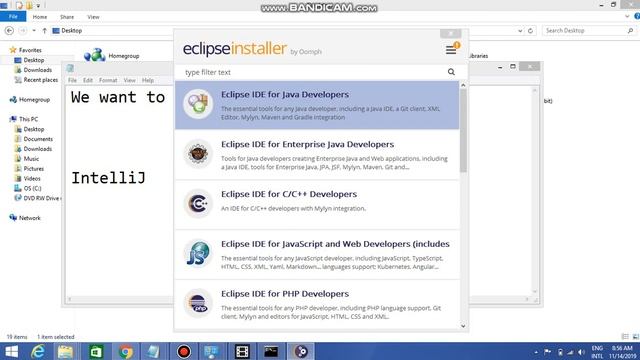
Task: Select Eclipse IDE for PHP Developers
Action: (317, 304)
